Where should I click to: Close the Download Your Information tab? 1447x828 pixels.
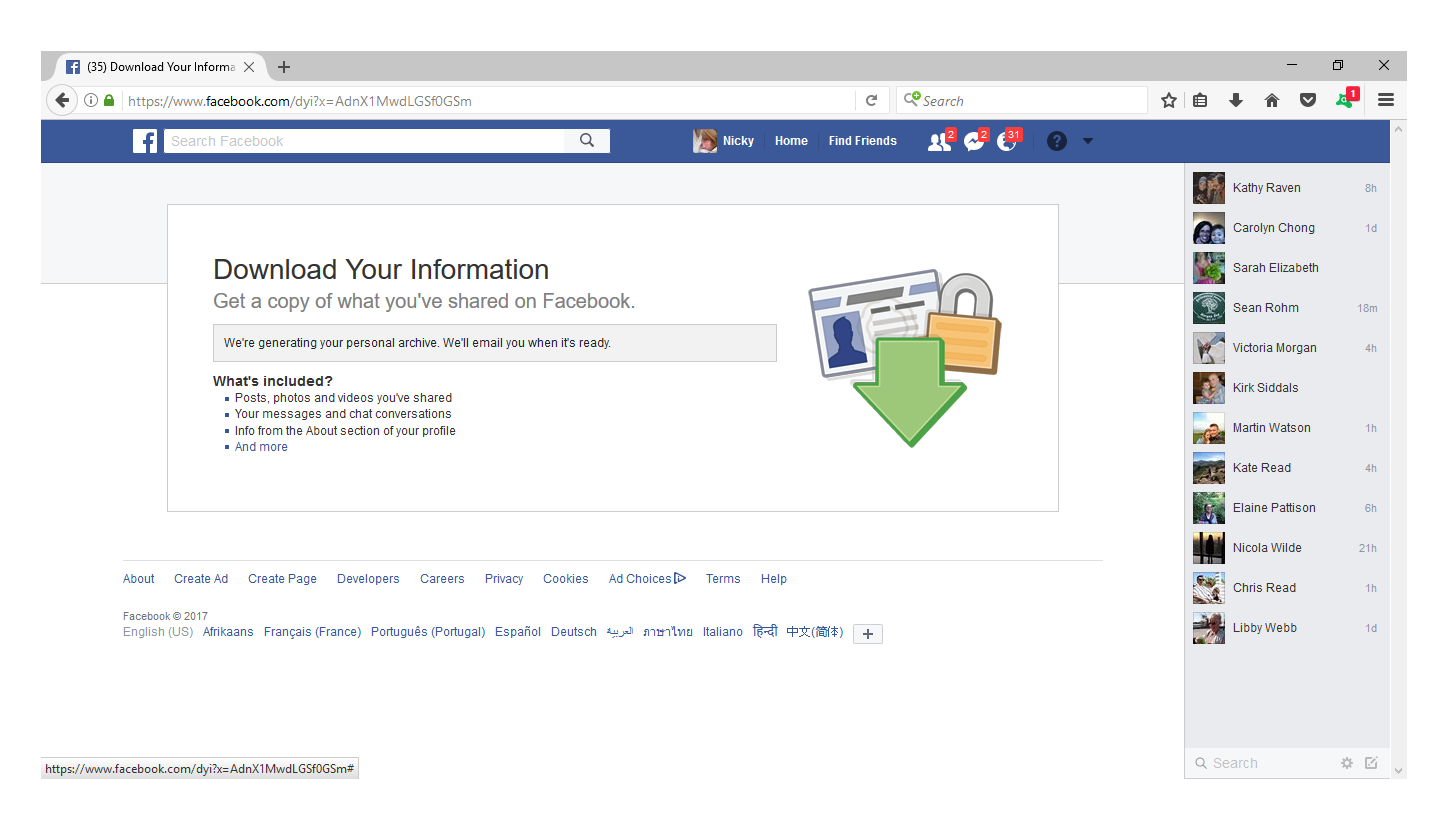249,67
